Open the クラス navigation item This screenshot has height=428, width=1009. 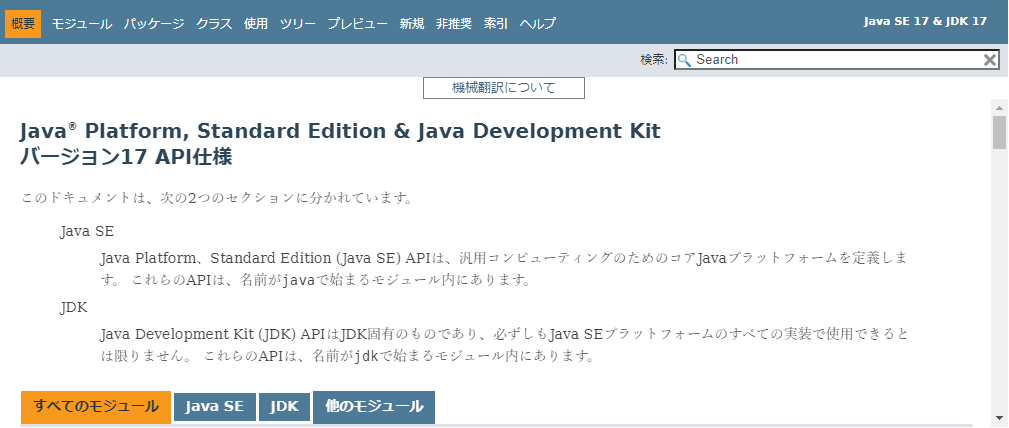pos(214,24)
